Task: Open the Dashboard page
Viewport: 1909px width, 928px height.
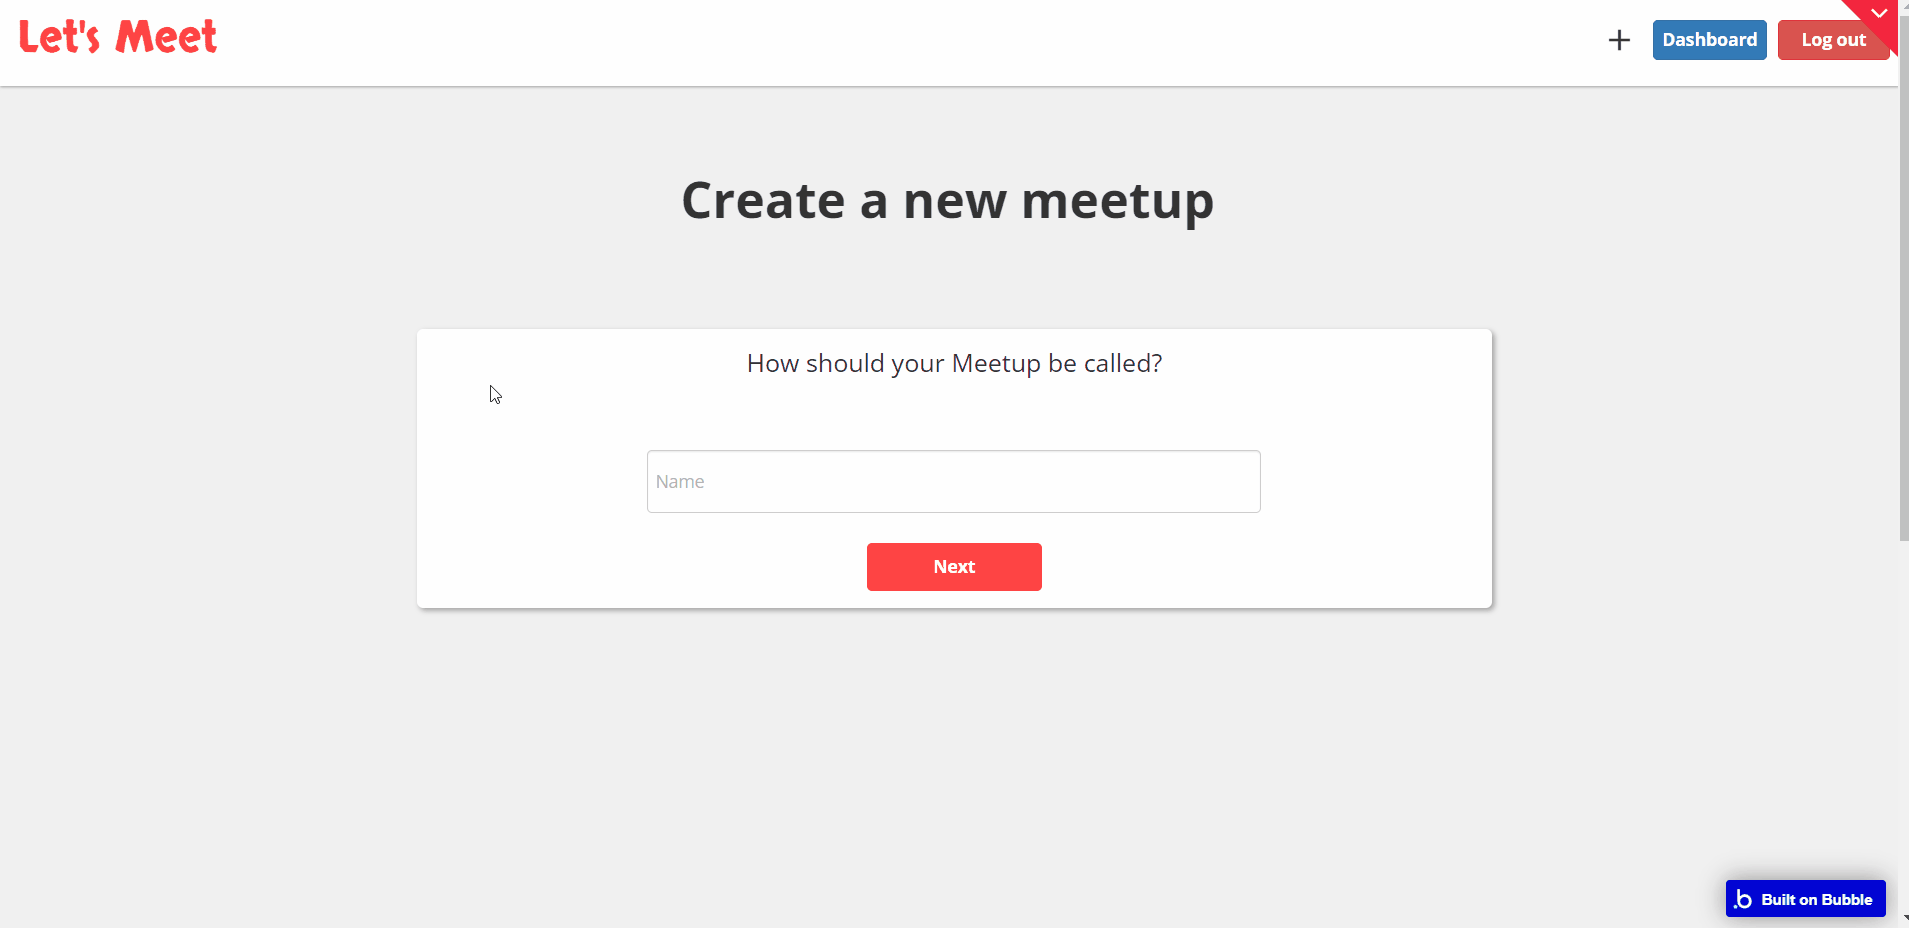Action: 1709,40
